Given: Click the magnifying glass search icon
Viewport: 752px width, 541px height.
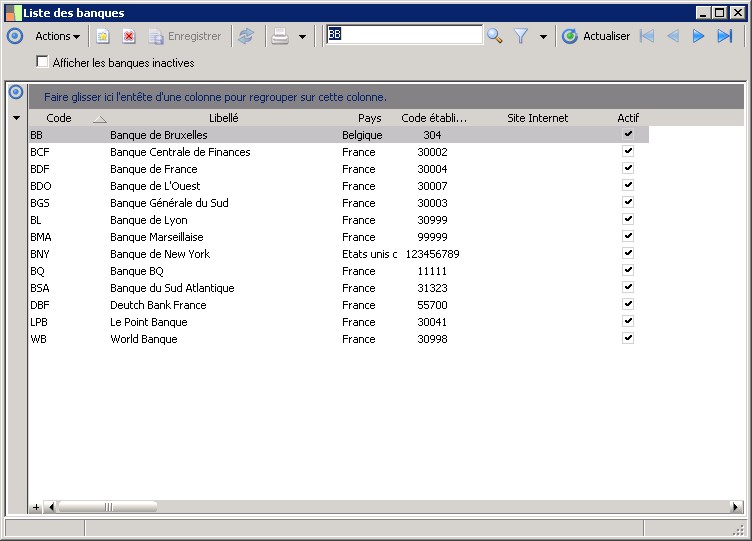Looking at the screenshot, I should point(494,36).
